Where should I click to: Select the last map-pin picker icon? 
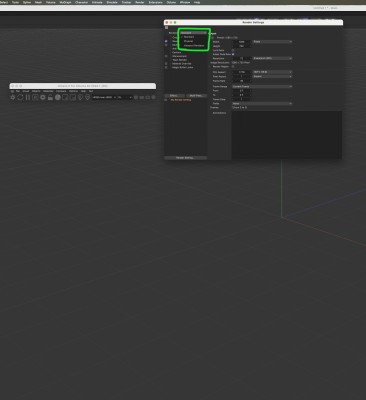[x=88, y=97]
